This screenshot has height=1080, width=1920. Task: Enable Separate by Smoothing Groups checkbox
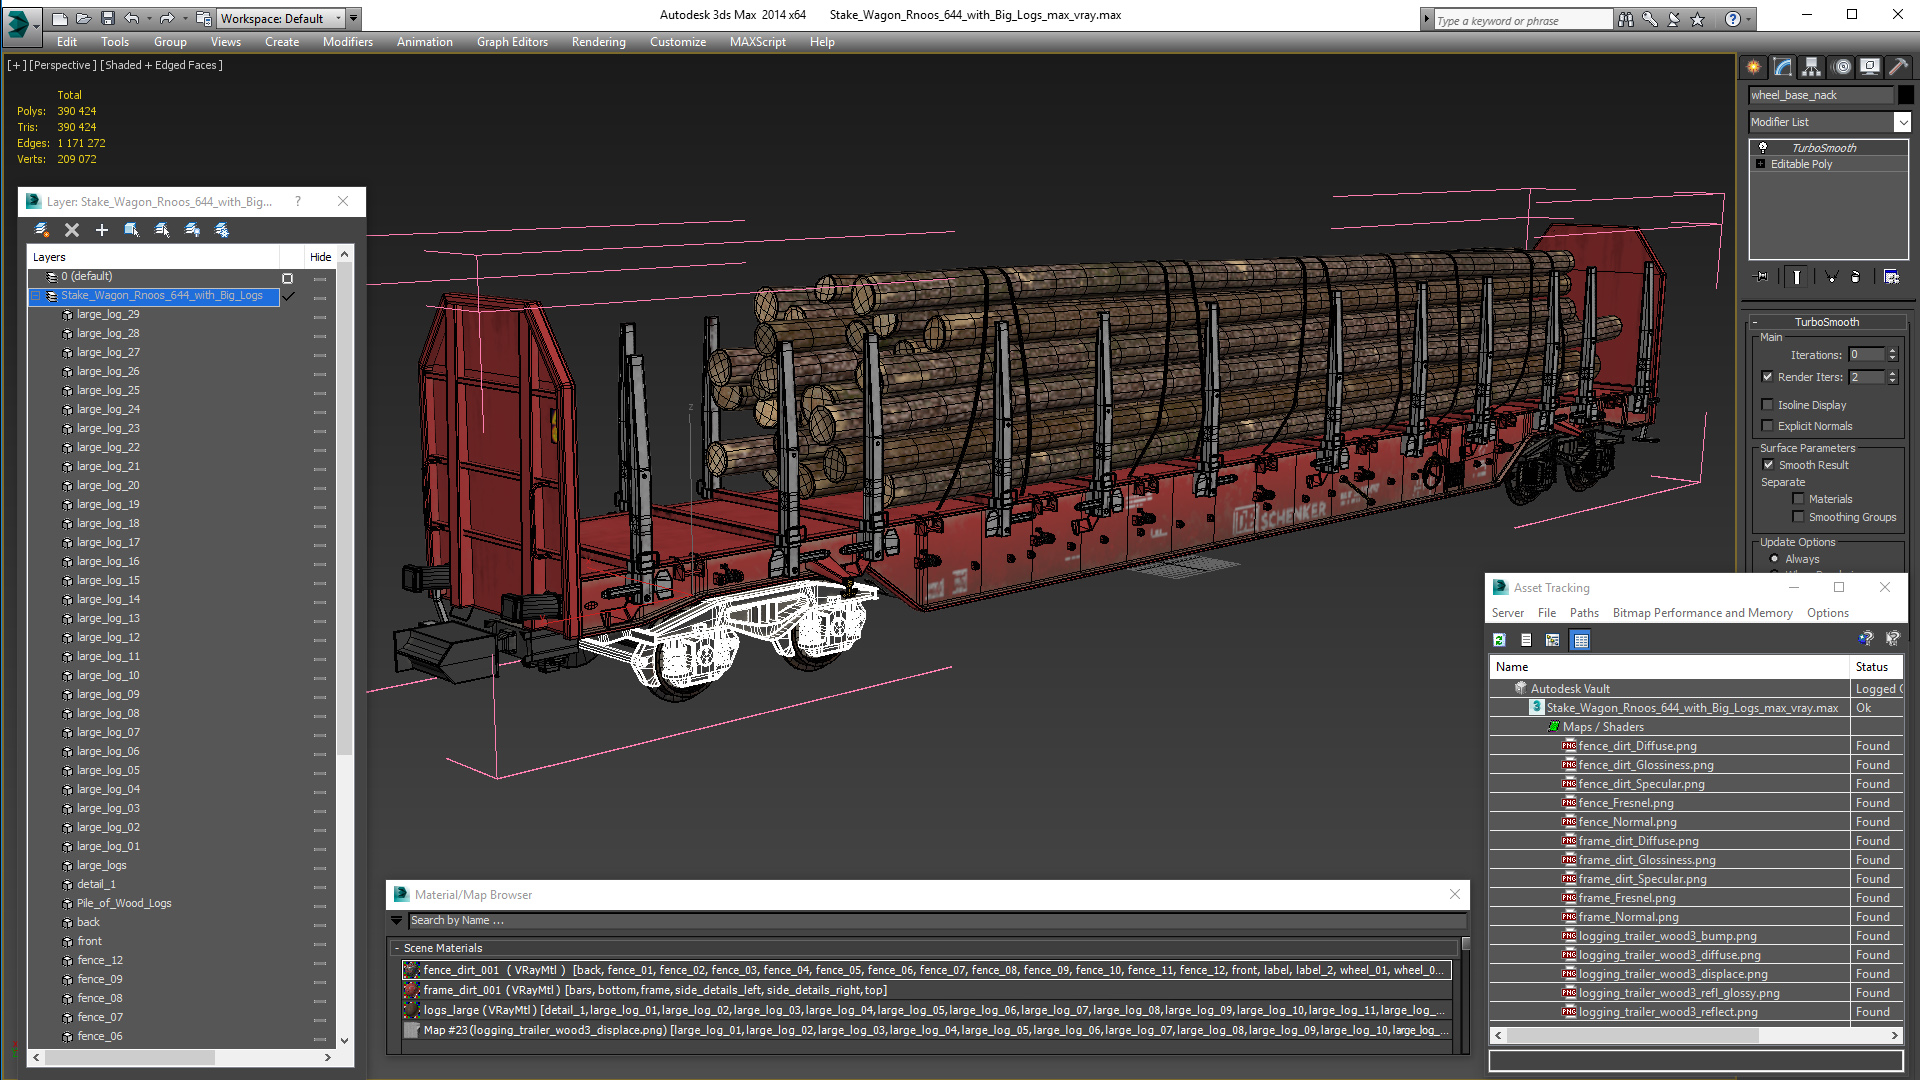1799,517
